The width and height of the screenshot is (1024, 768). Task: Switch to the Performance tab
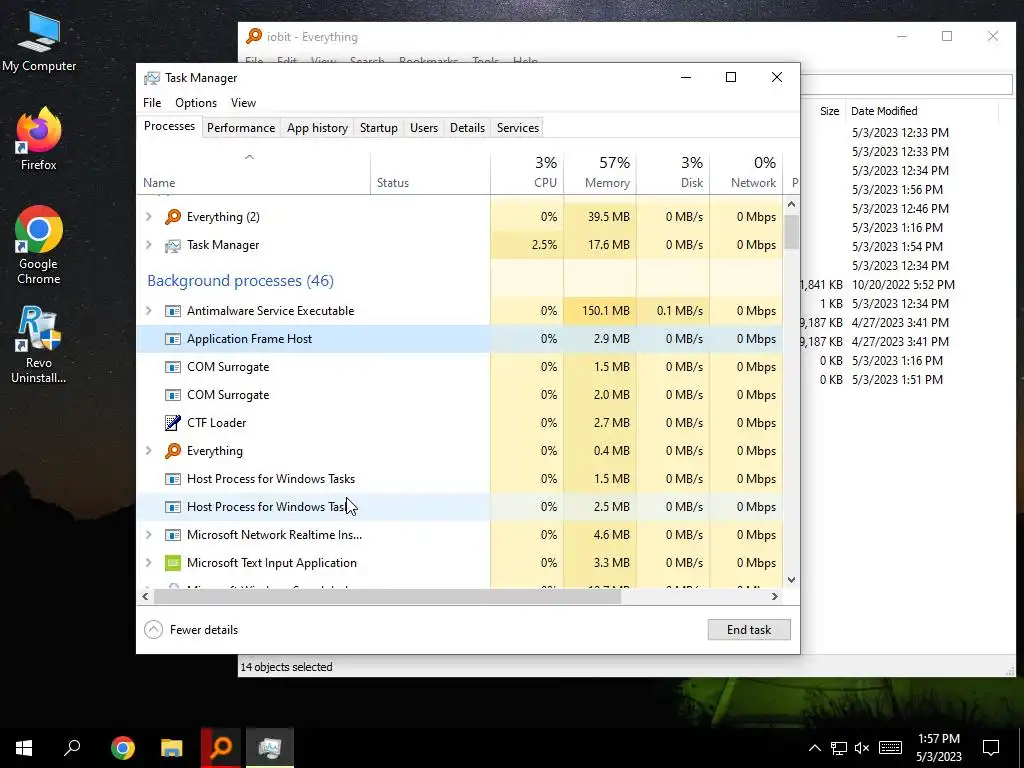point(241,128)
